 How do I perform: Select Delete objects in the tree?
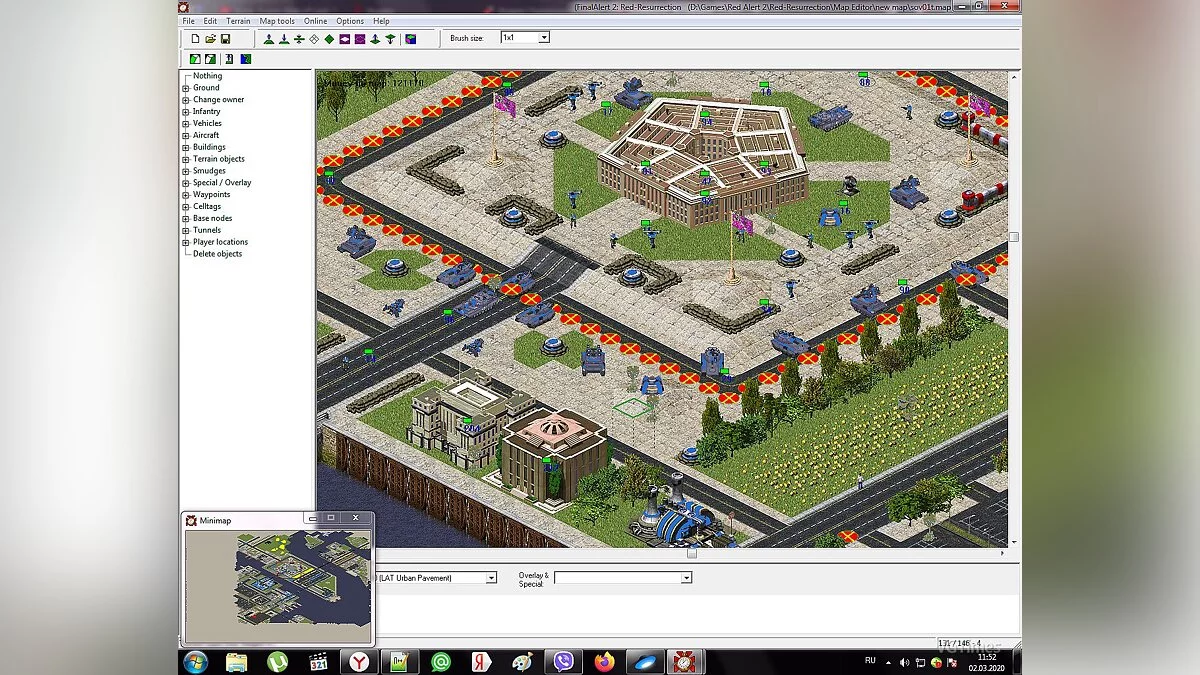tap(218, 253)
